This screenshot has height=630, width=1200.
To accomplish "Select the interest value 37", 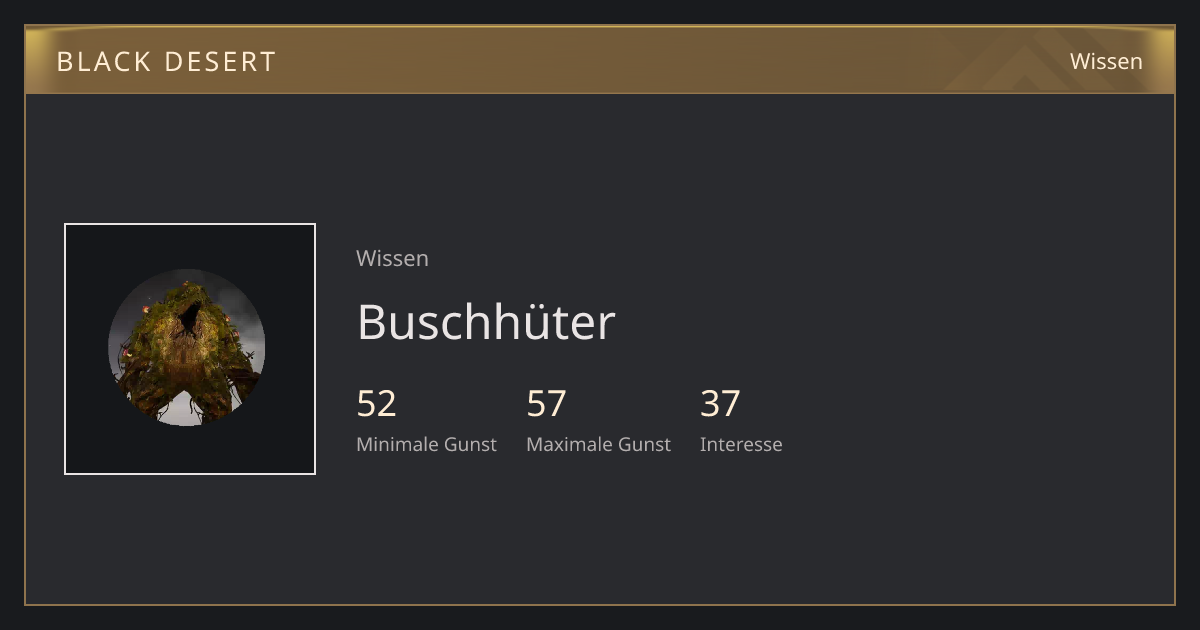I will click(720, 404).
